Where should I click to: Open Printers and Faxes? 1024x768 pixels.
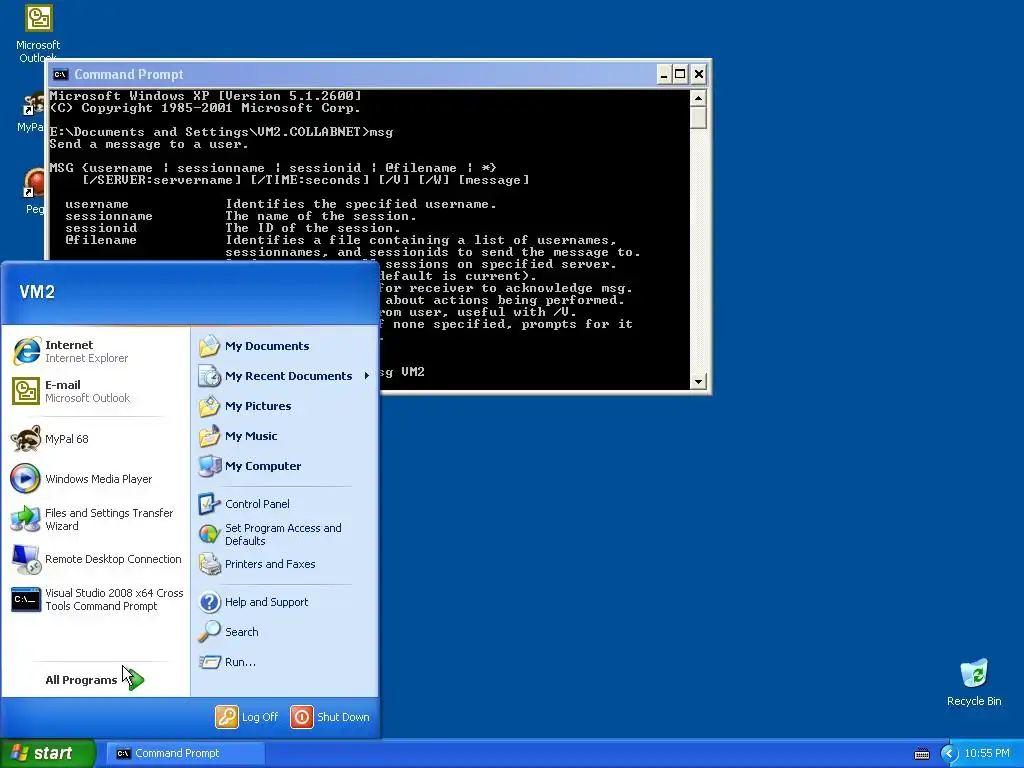tap(285, 564)
